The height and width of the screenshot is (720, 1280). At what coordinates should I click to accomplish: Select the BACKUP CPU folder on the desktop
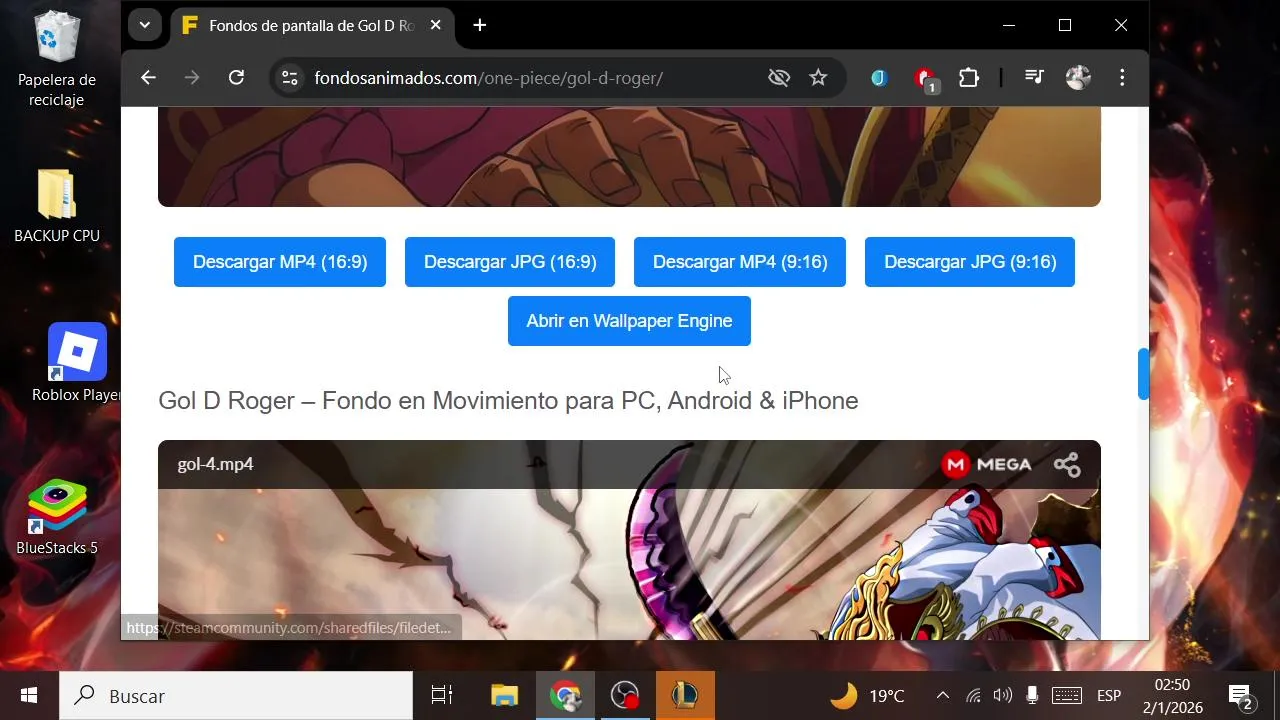coord(57,206)
